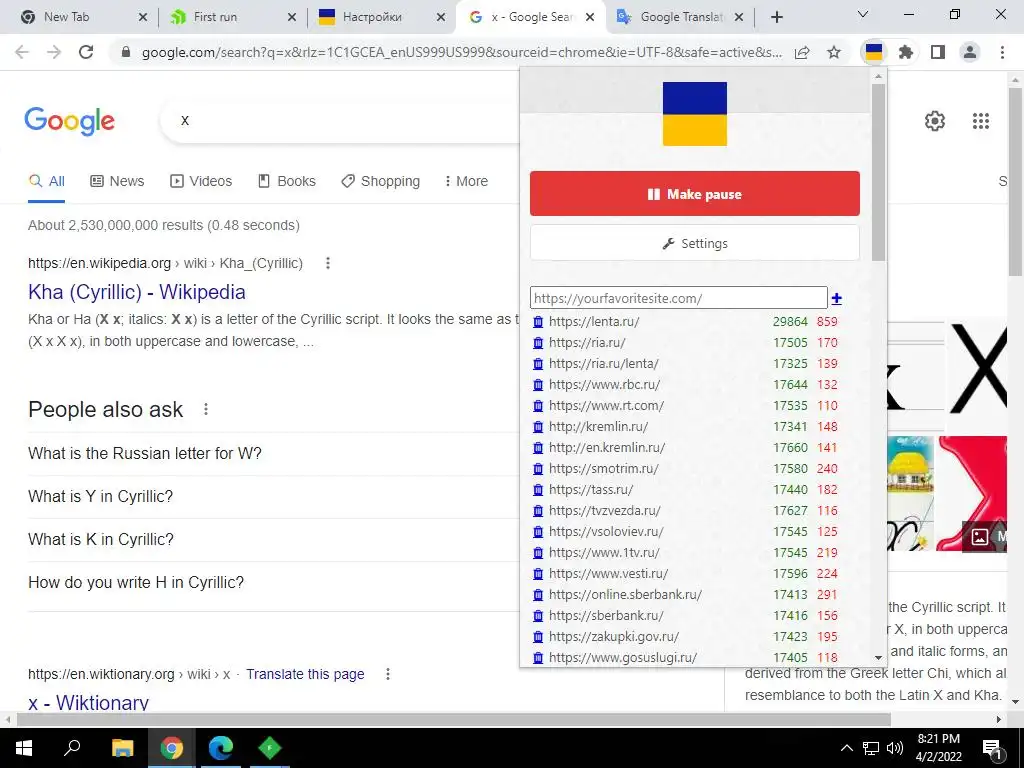This screenshot has height=768, width=1024.
Task: Open File Explorer from taskbar
Action: 122,748
